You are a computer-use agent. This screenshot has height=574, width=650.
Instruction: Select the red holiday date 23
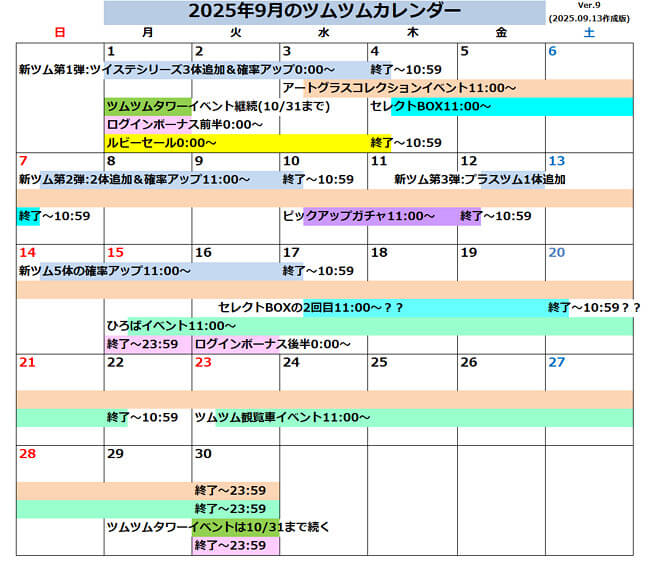[x=203, y=362]
